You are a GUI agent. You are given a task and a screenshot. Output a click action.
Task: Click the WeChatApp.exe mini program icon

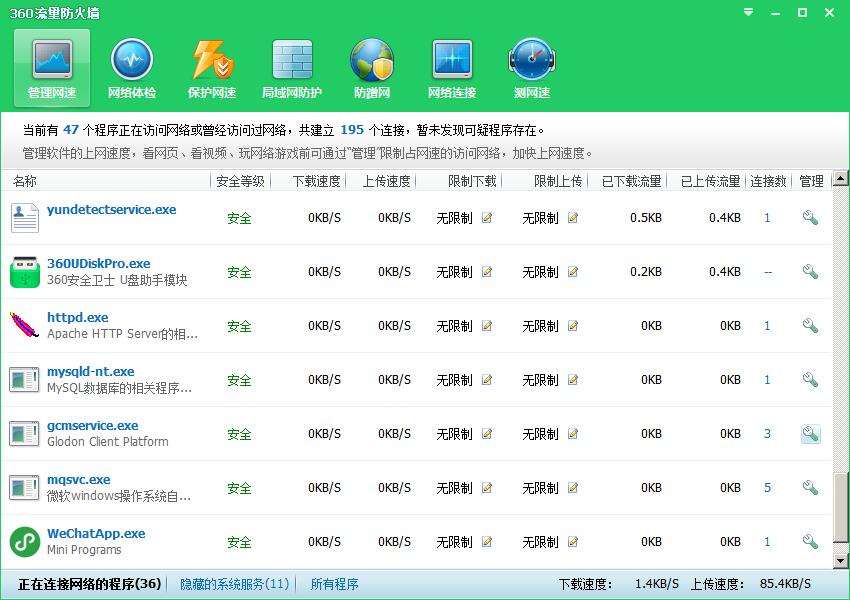(x=24, y=541)
